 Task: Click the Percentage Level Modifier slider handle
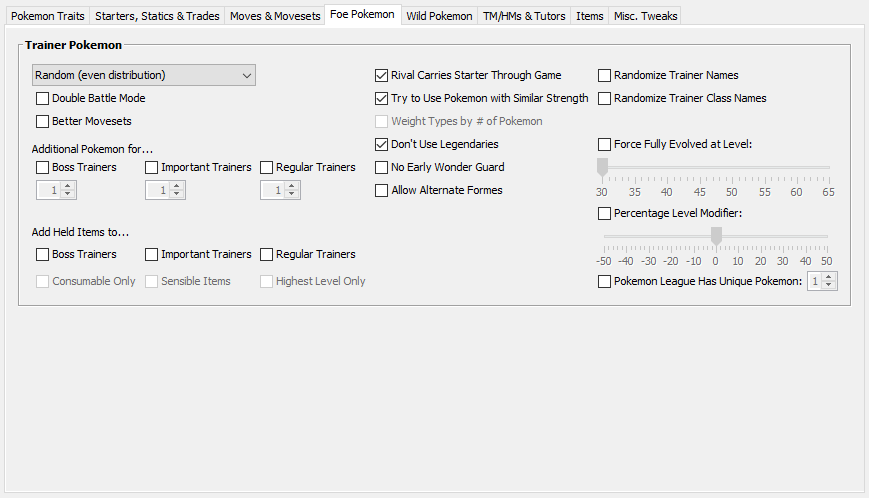[716, 236]
